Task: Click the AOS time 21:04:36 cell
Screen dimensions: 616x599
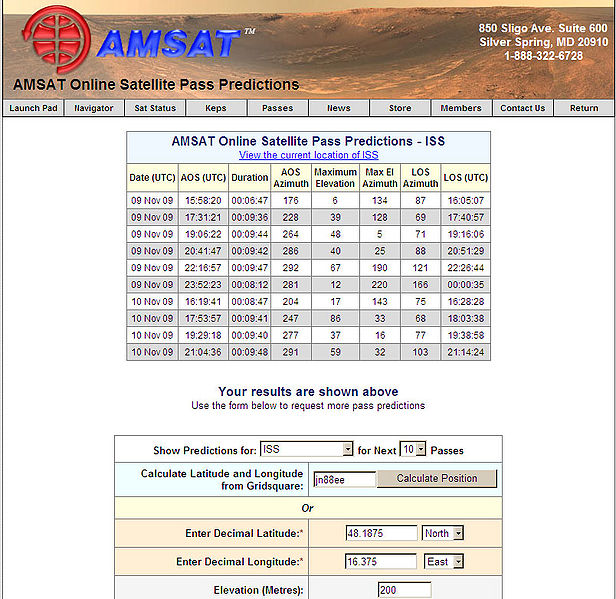Action: click(203, 352)
